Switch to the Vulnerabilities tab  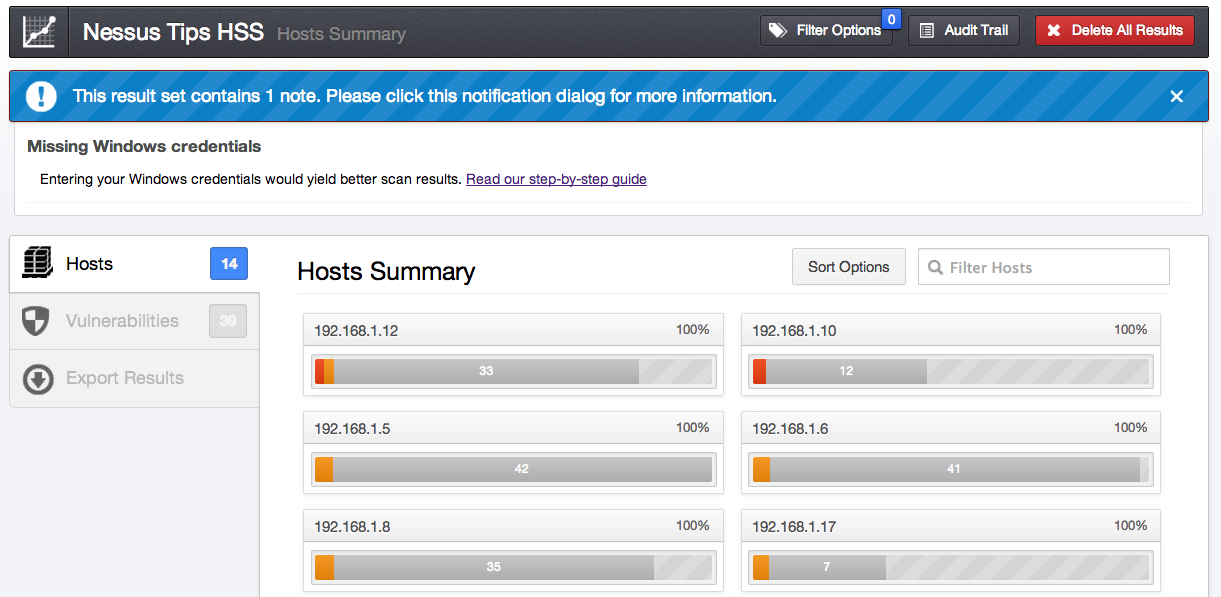pyautogui.click(x=122, y=321)
